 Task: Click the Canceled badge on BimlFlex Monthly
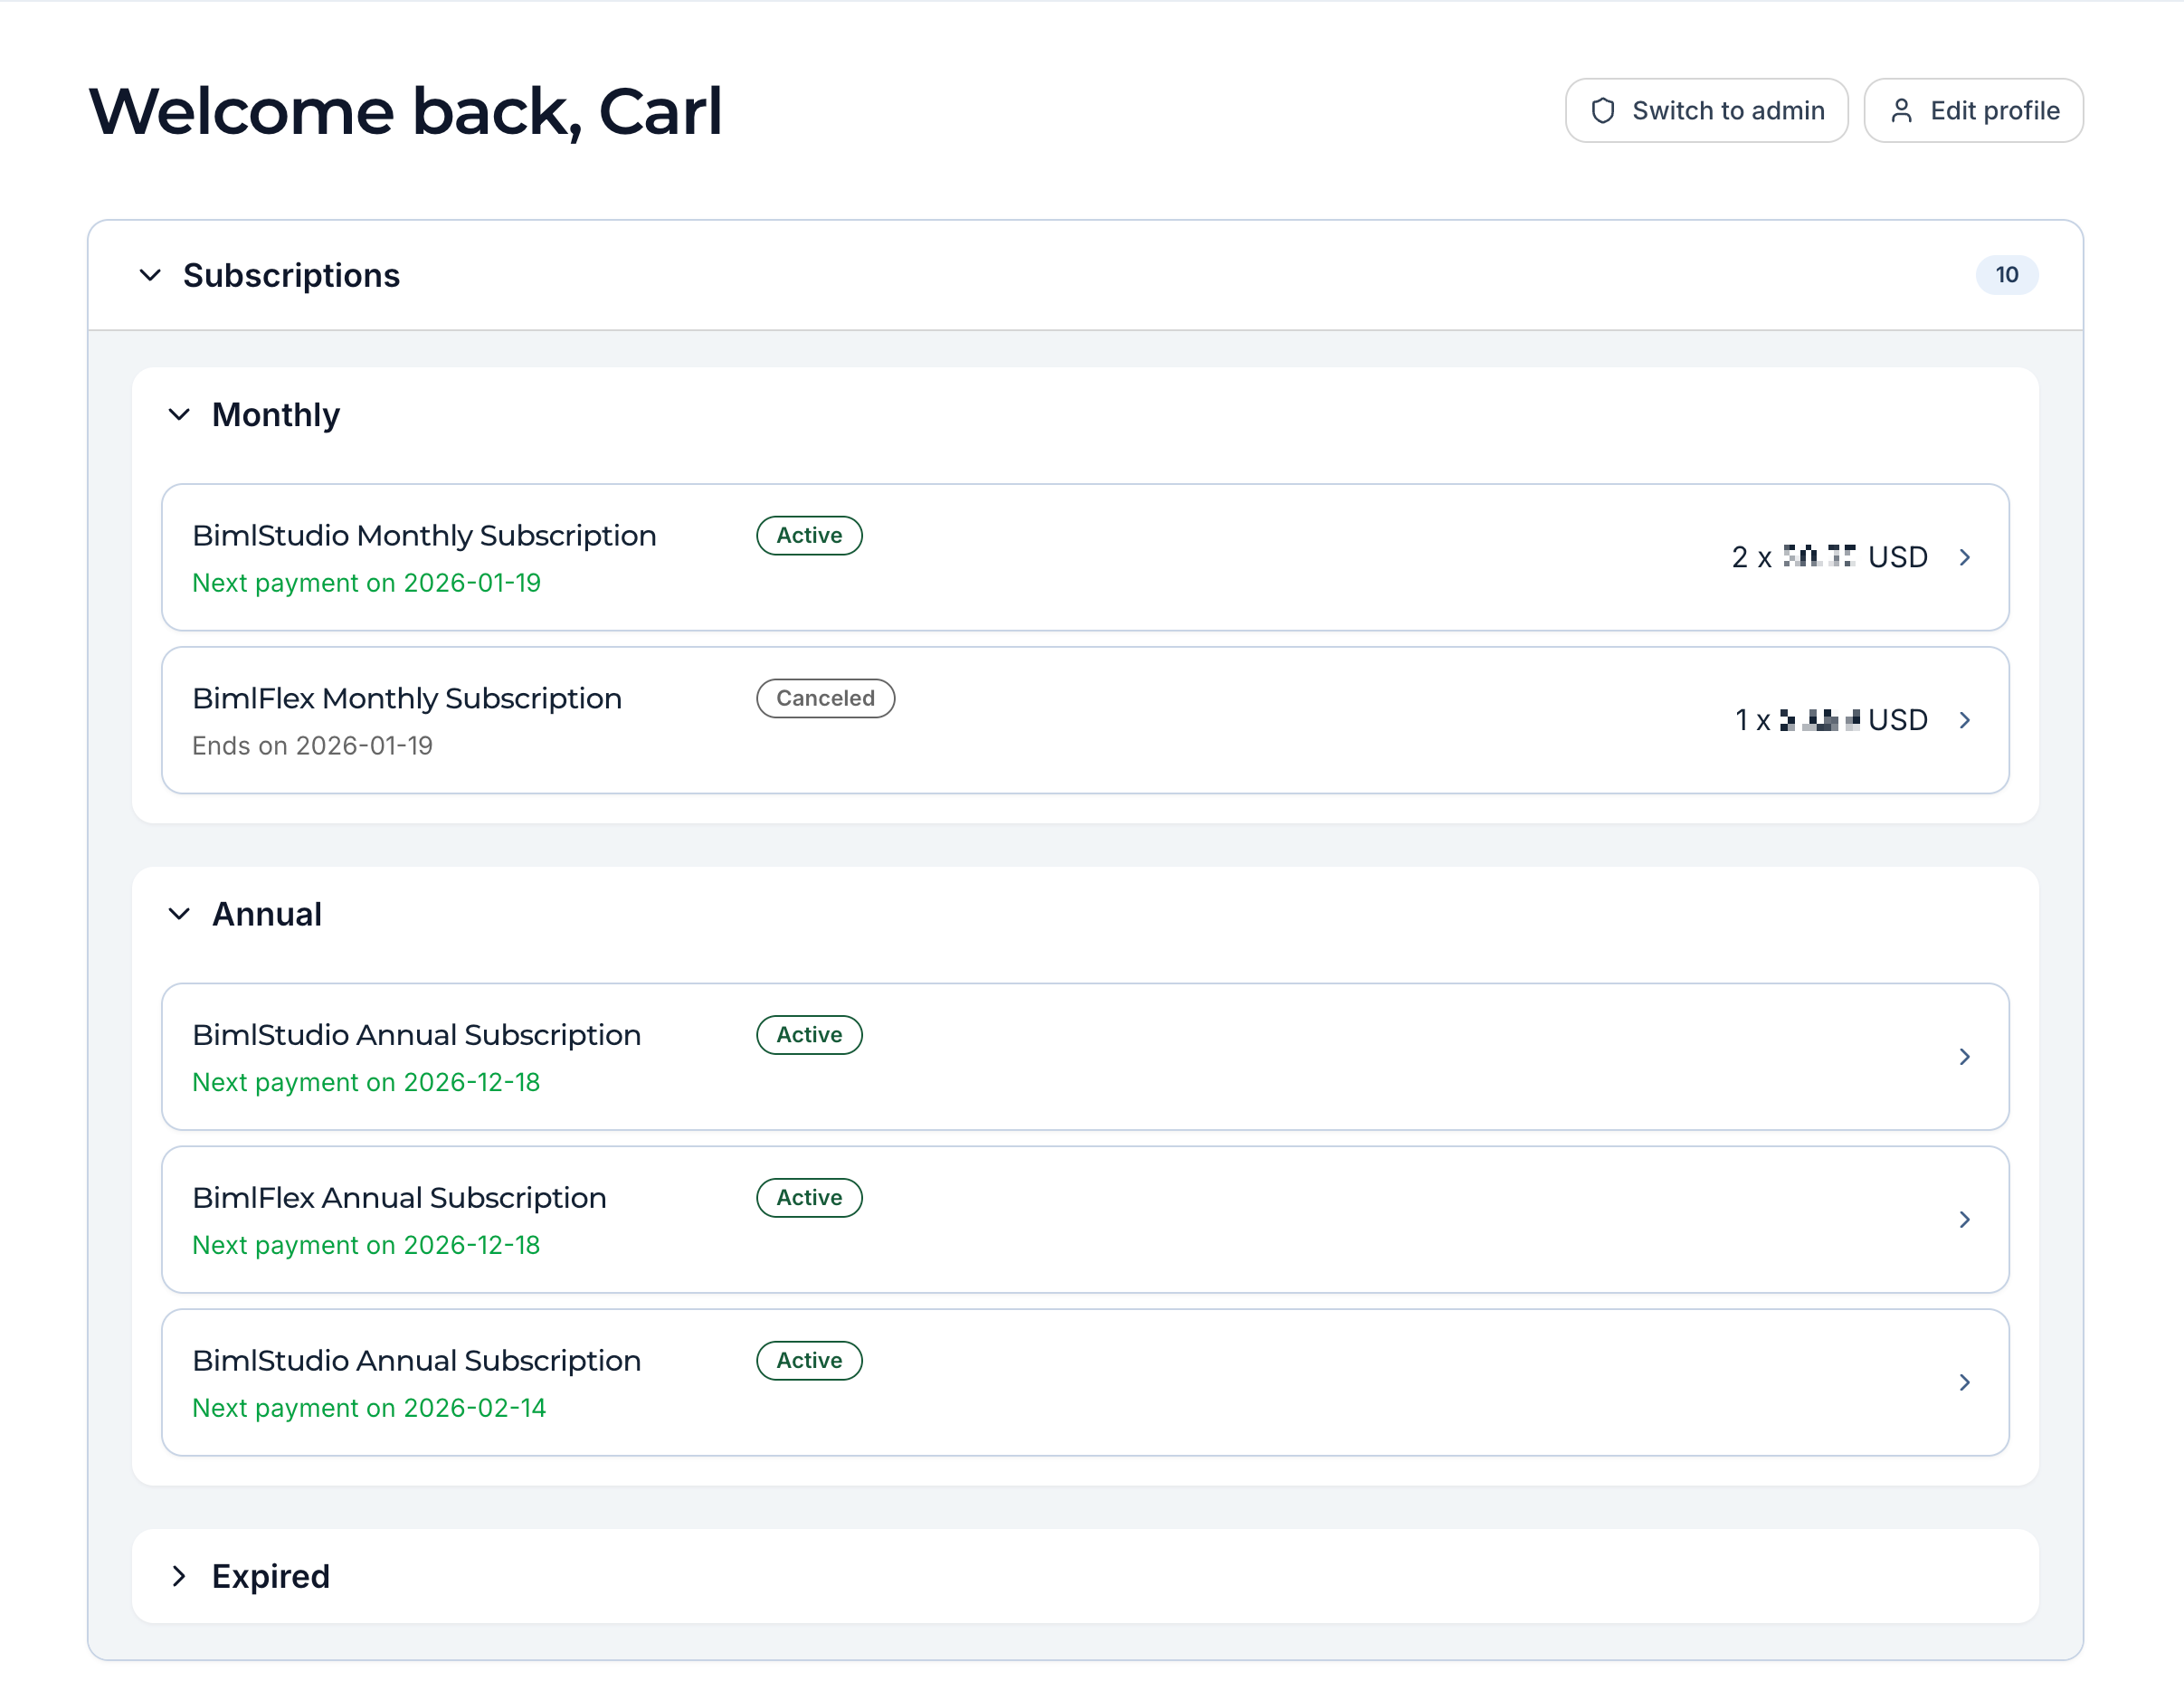click(825, 698)
